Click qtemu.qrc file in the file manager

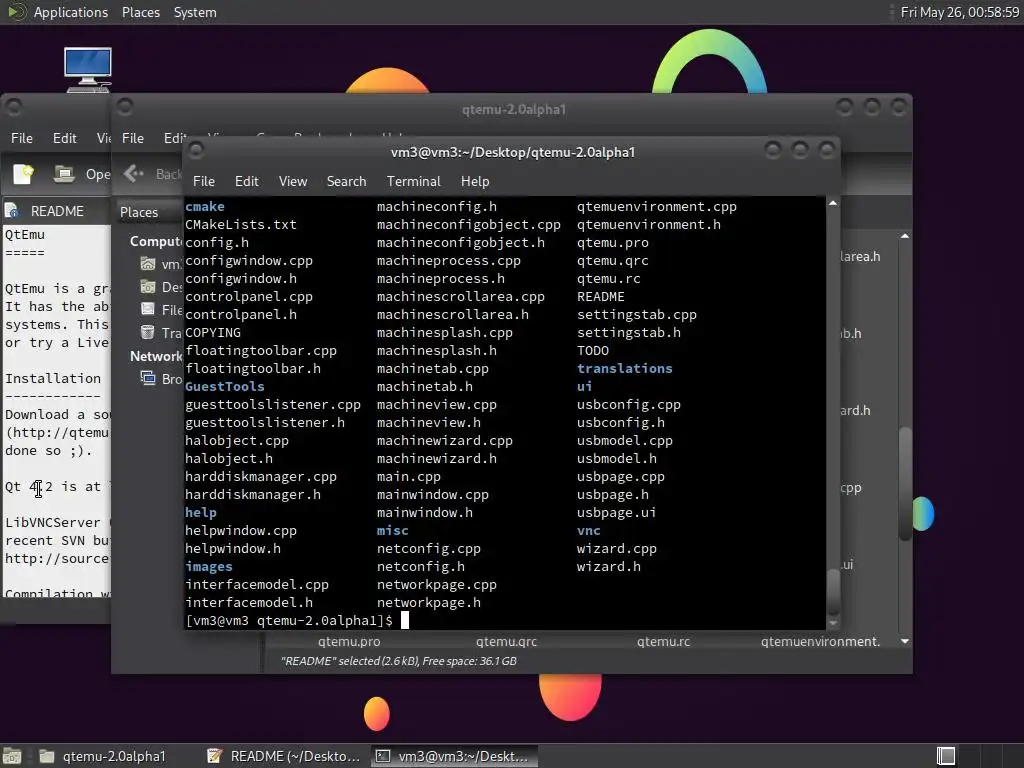506,641
